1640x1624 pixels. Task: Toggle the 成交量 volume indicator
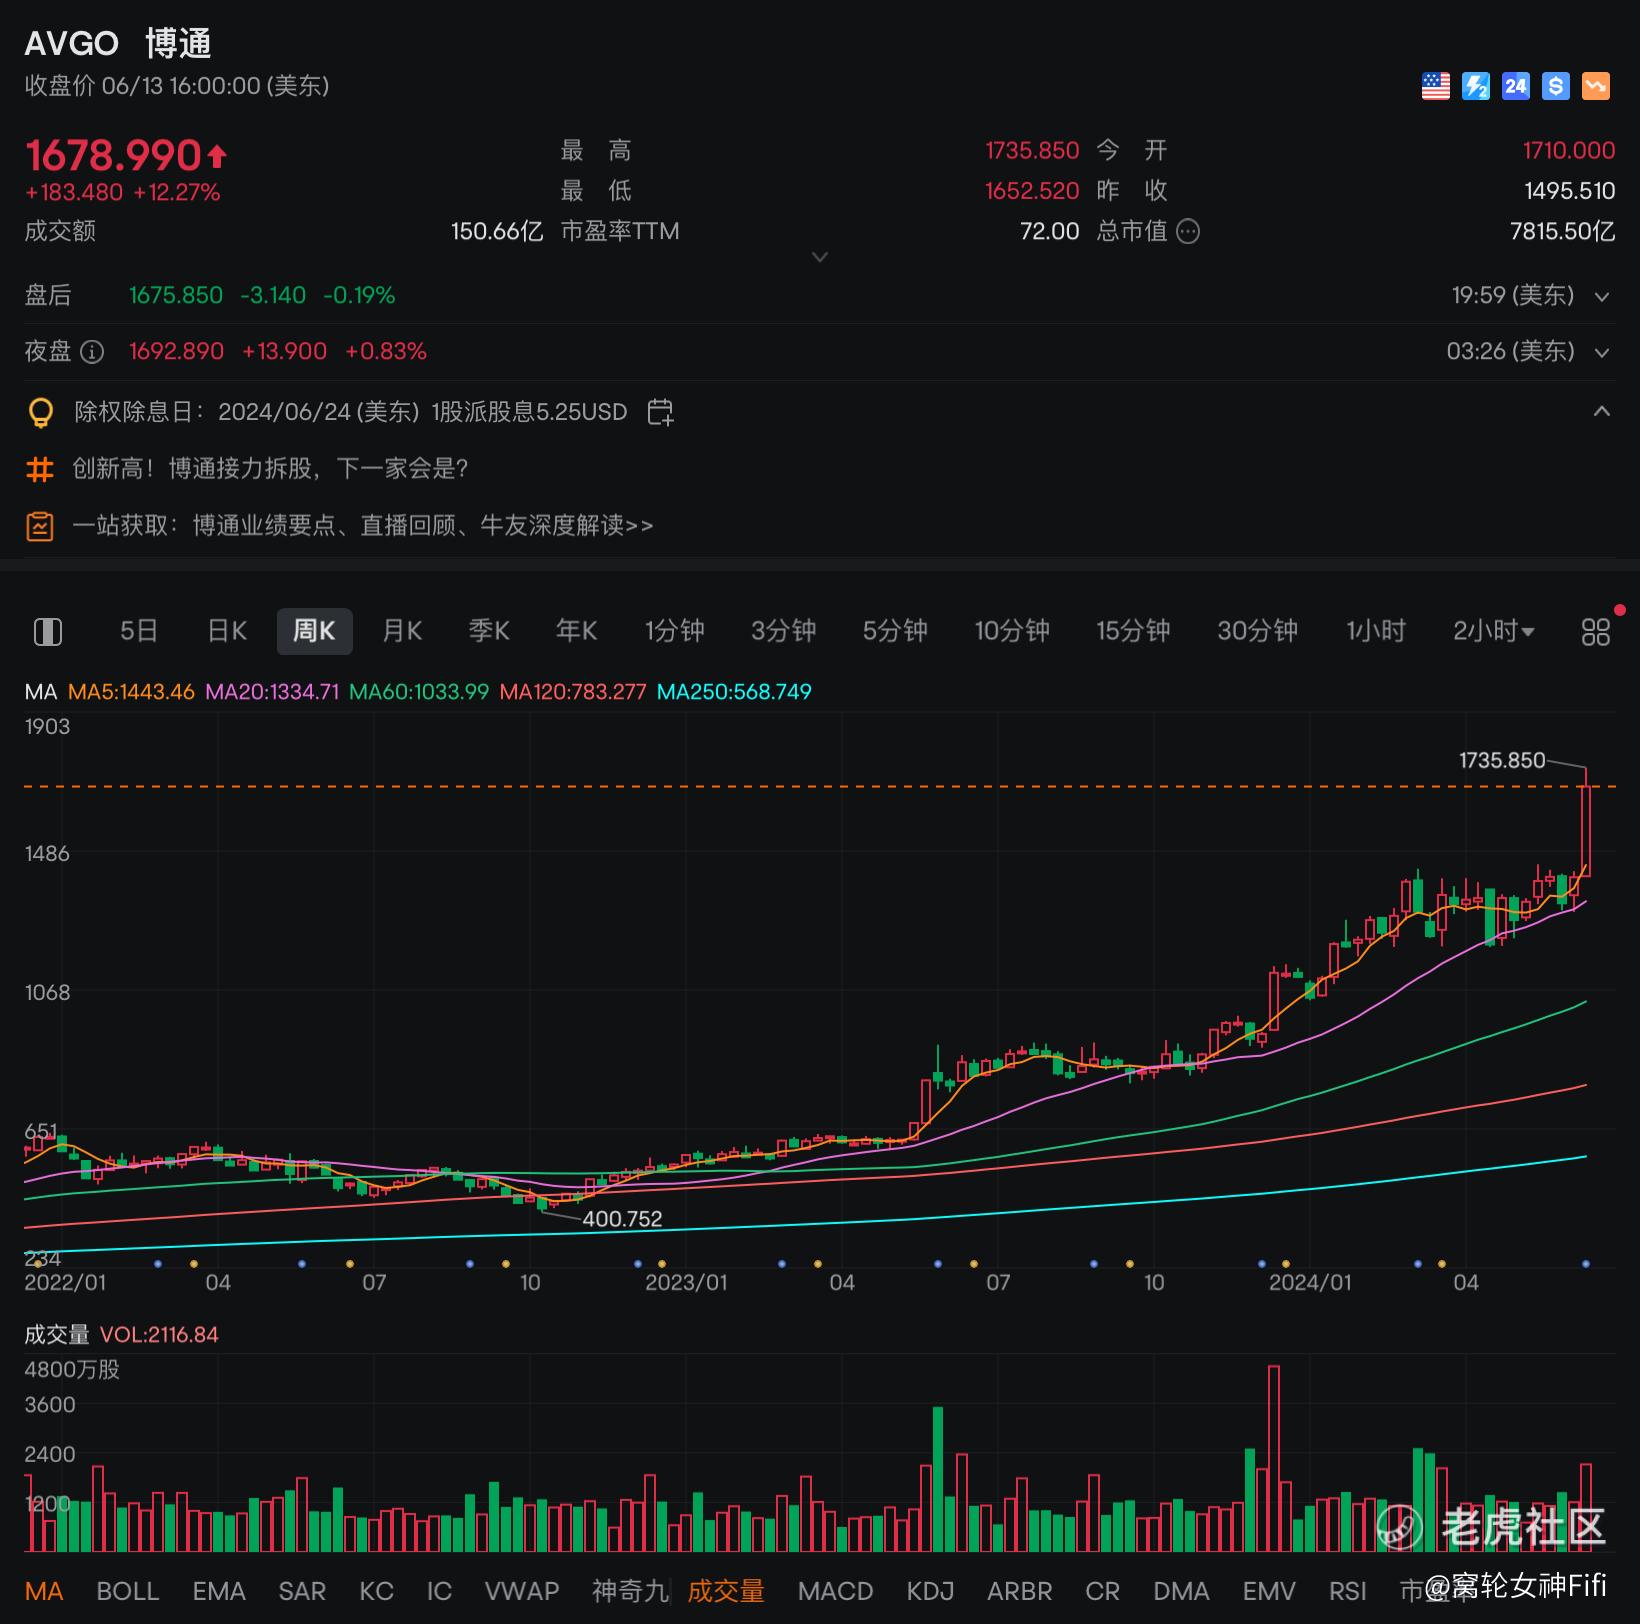[x=726, y=1591]
